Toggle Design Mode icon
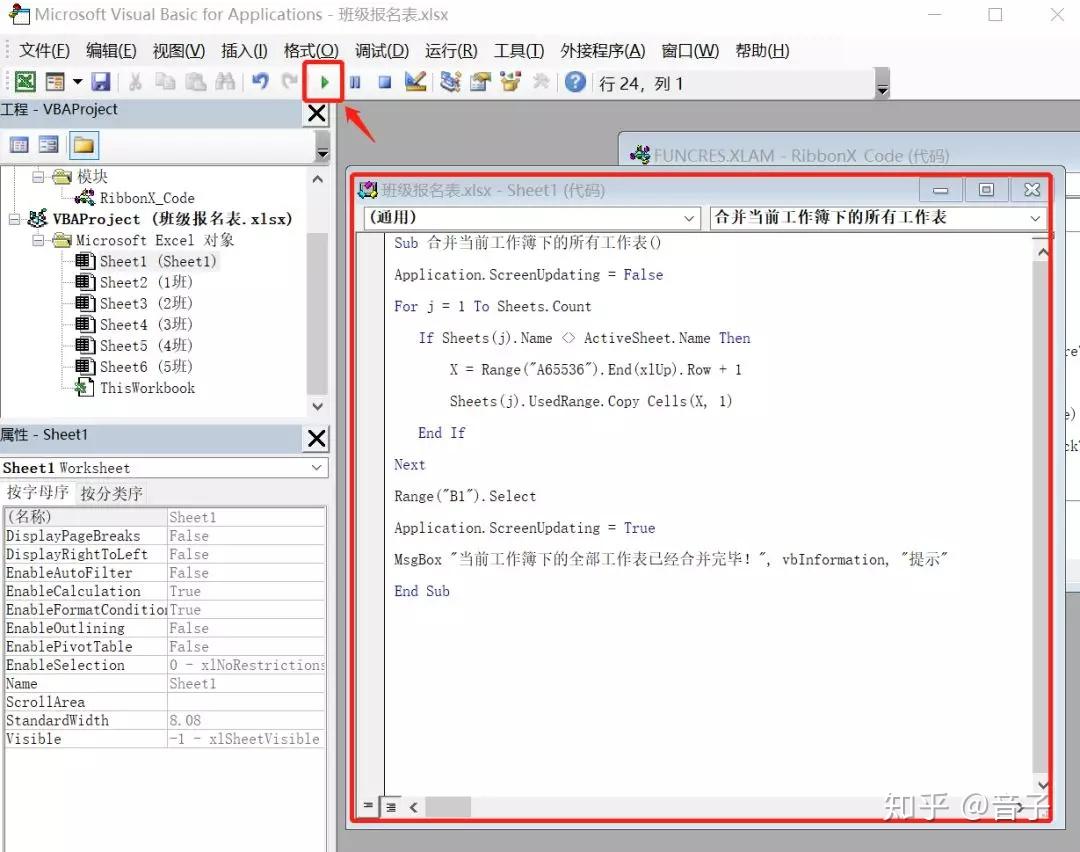The height and width of the screenshot is (852, 1080). point(415,82)
